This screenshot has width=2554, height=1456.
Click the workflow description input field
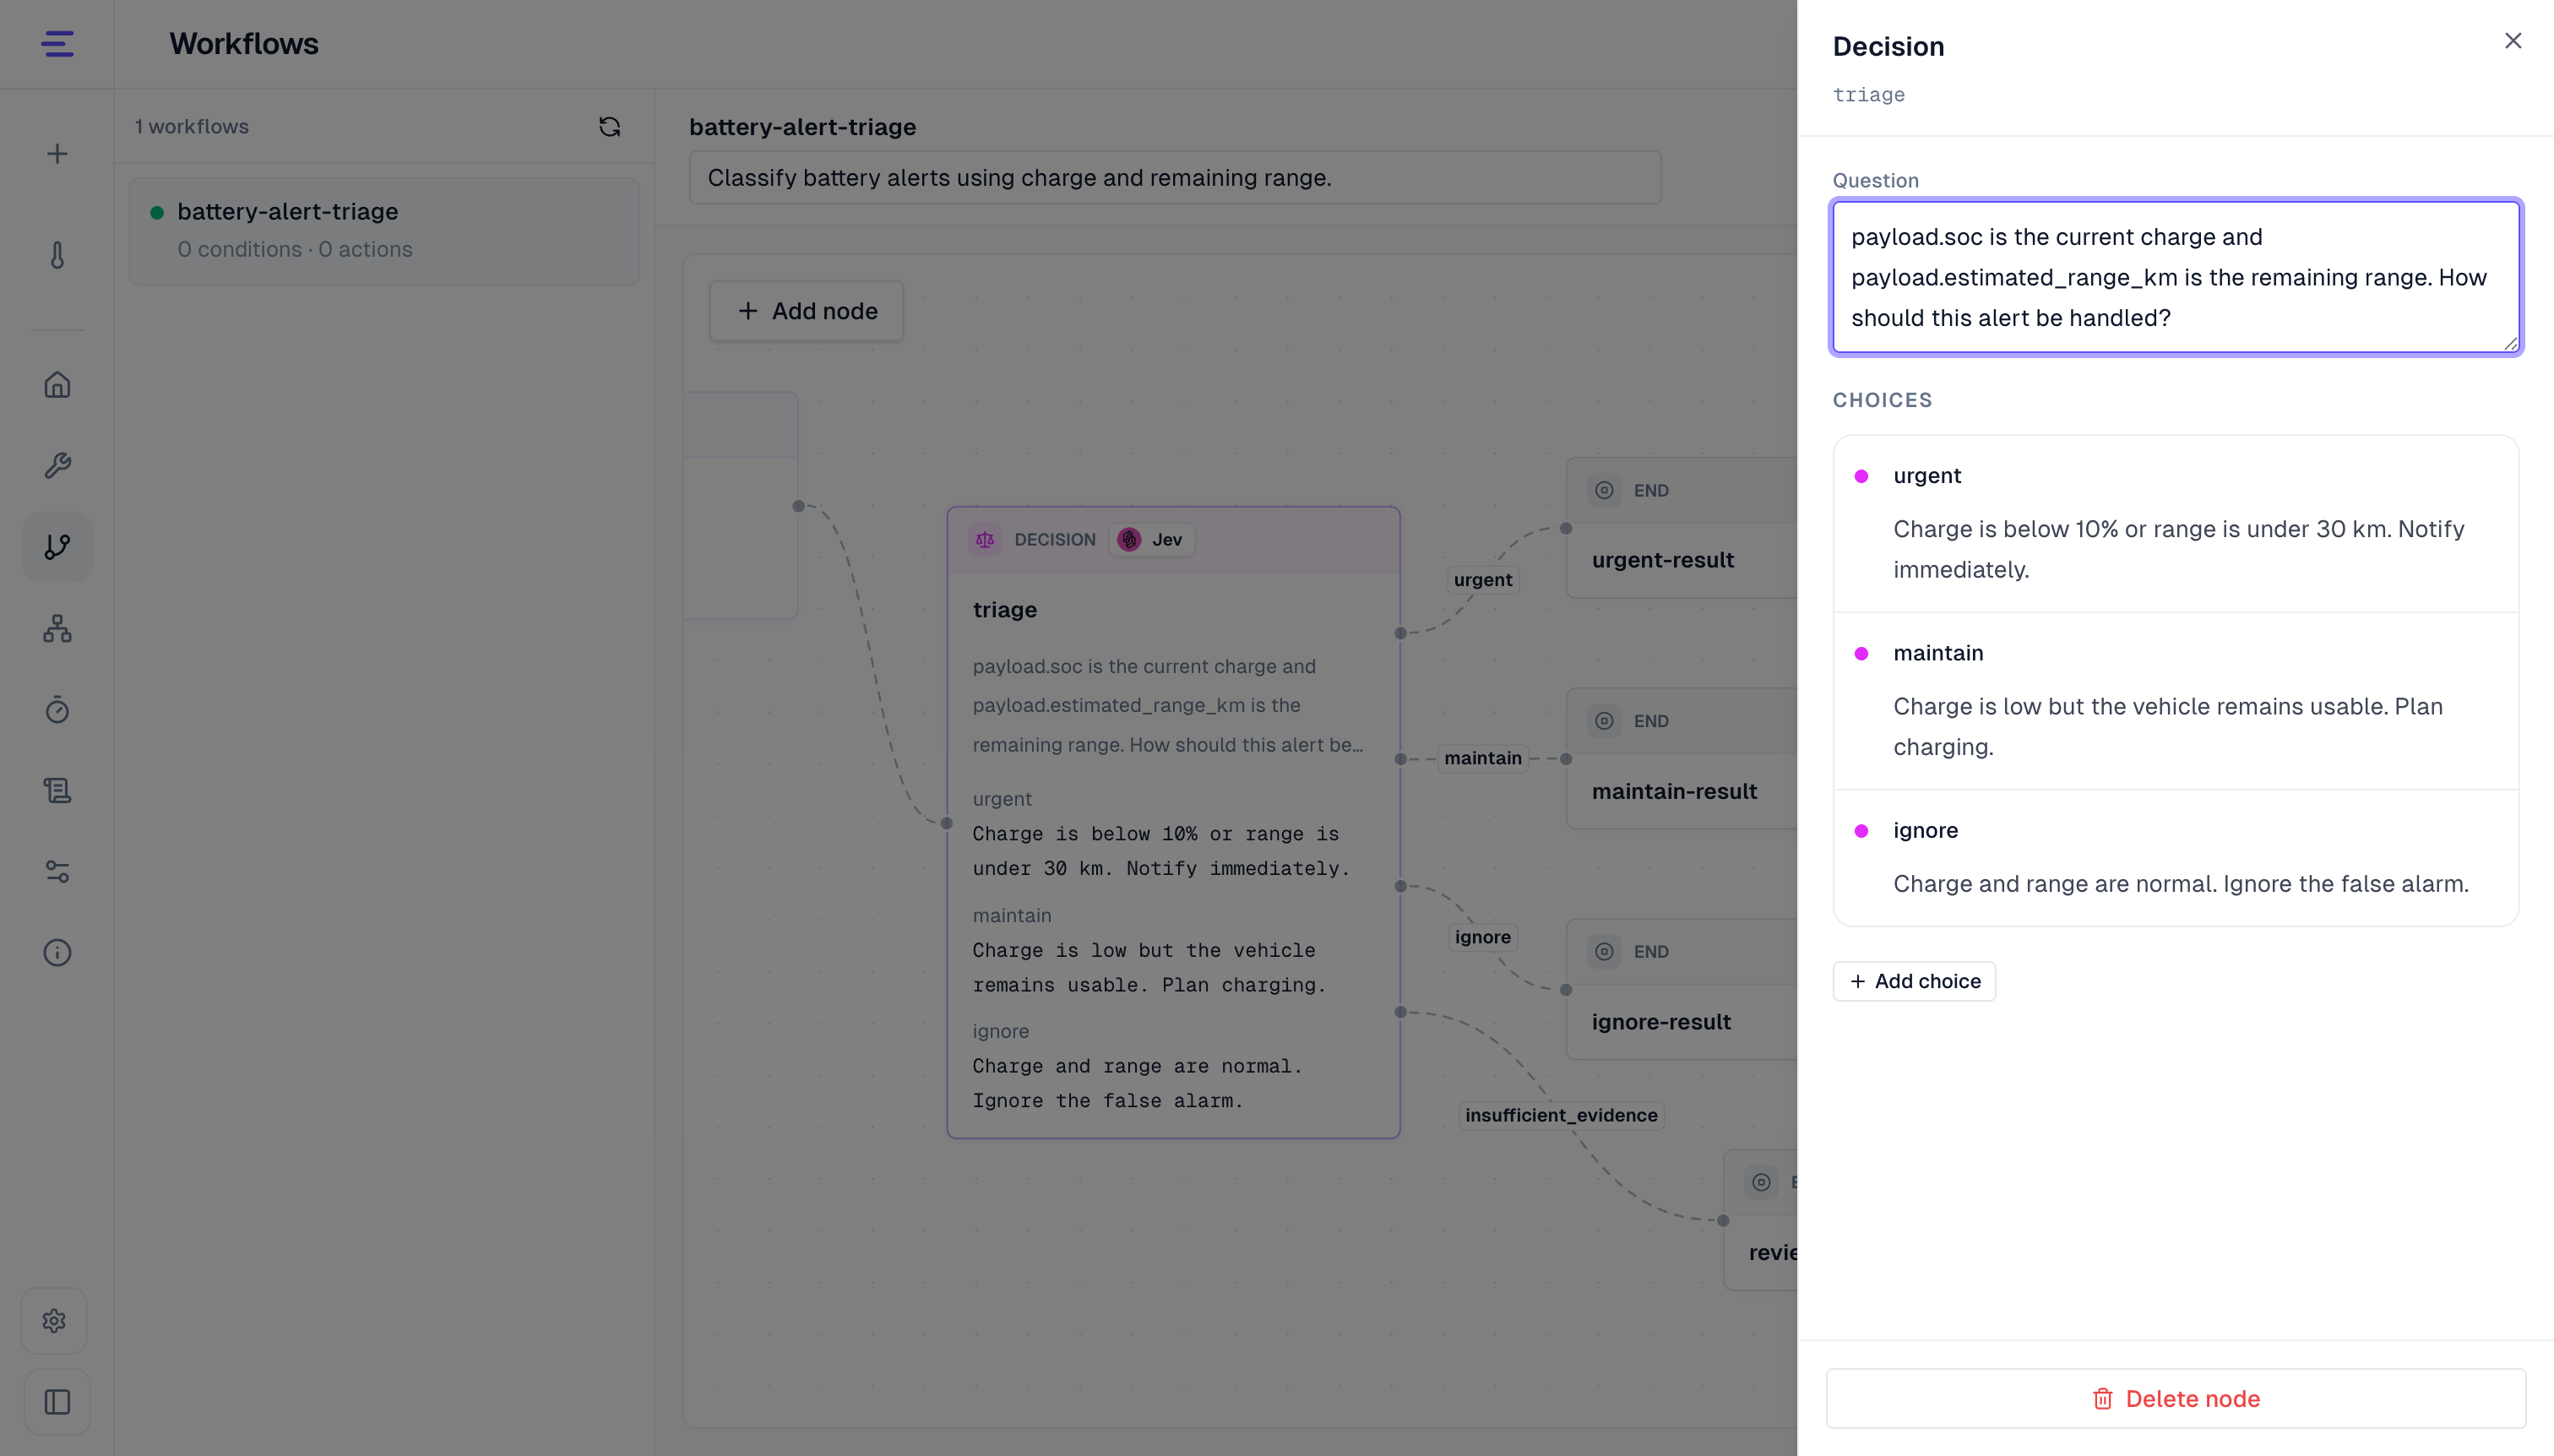[1175, 178]
